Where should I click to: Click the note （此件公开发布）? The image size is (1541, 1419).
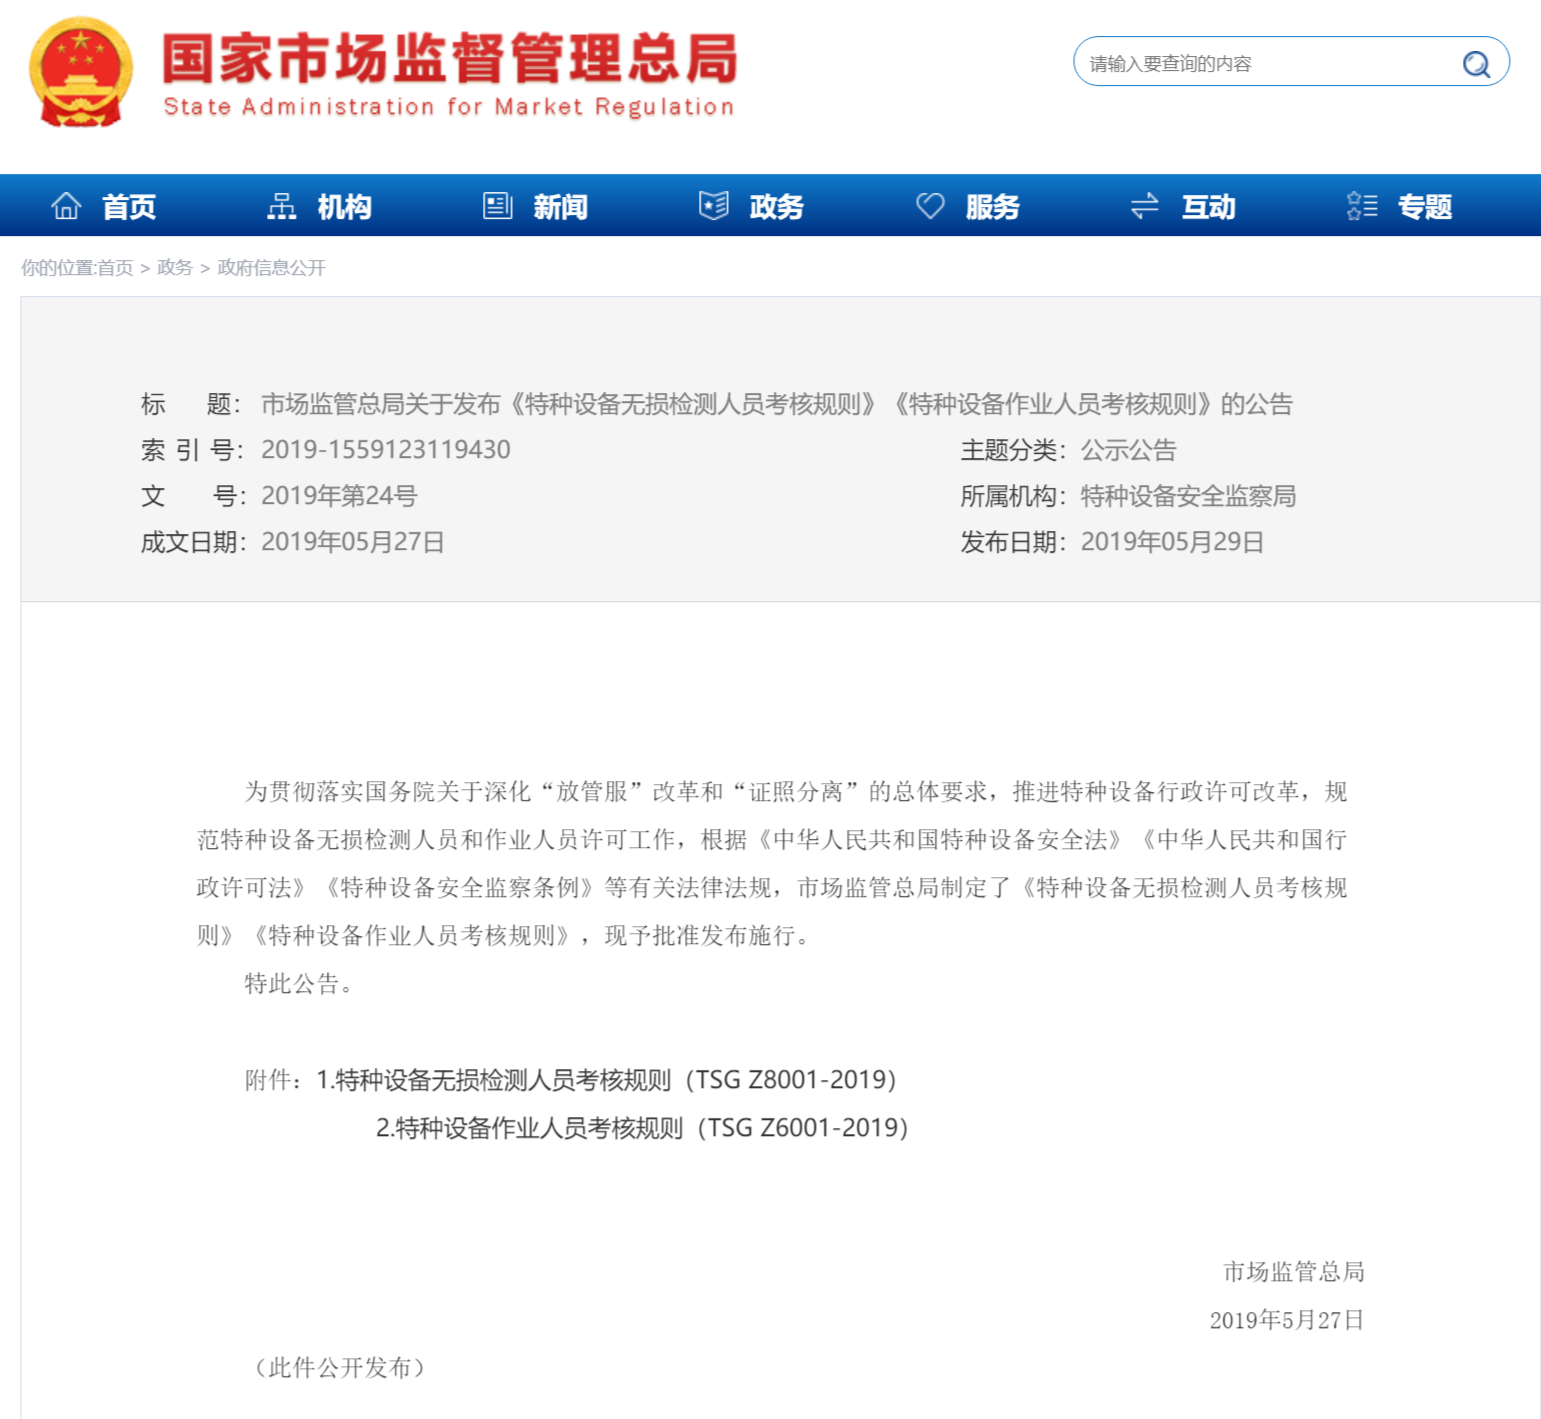tap(340, 1368)
